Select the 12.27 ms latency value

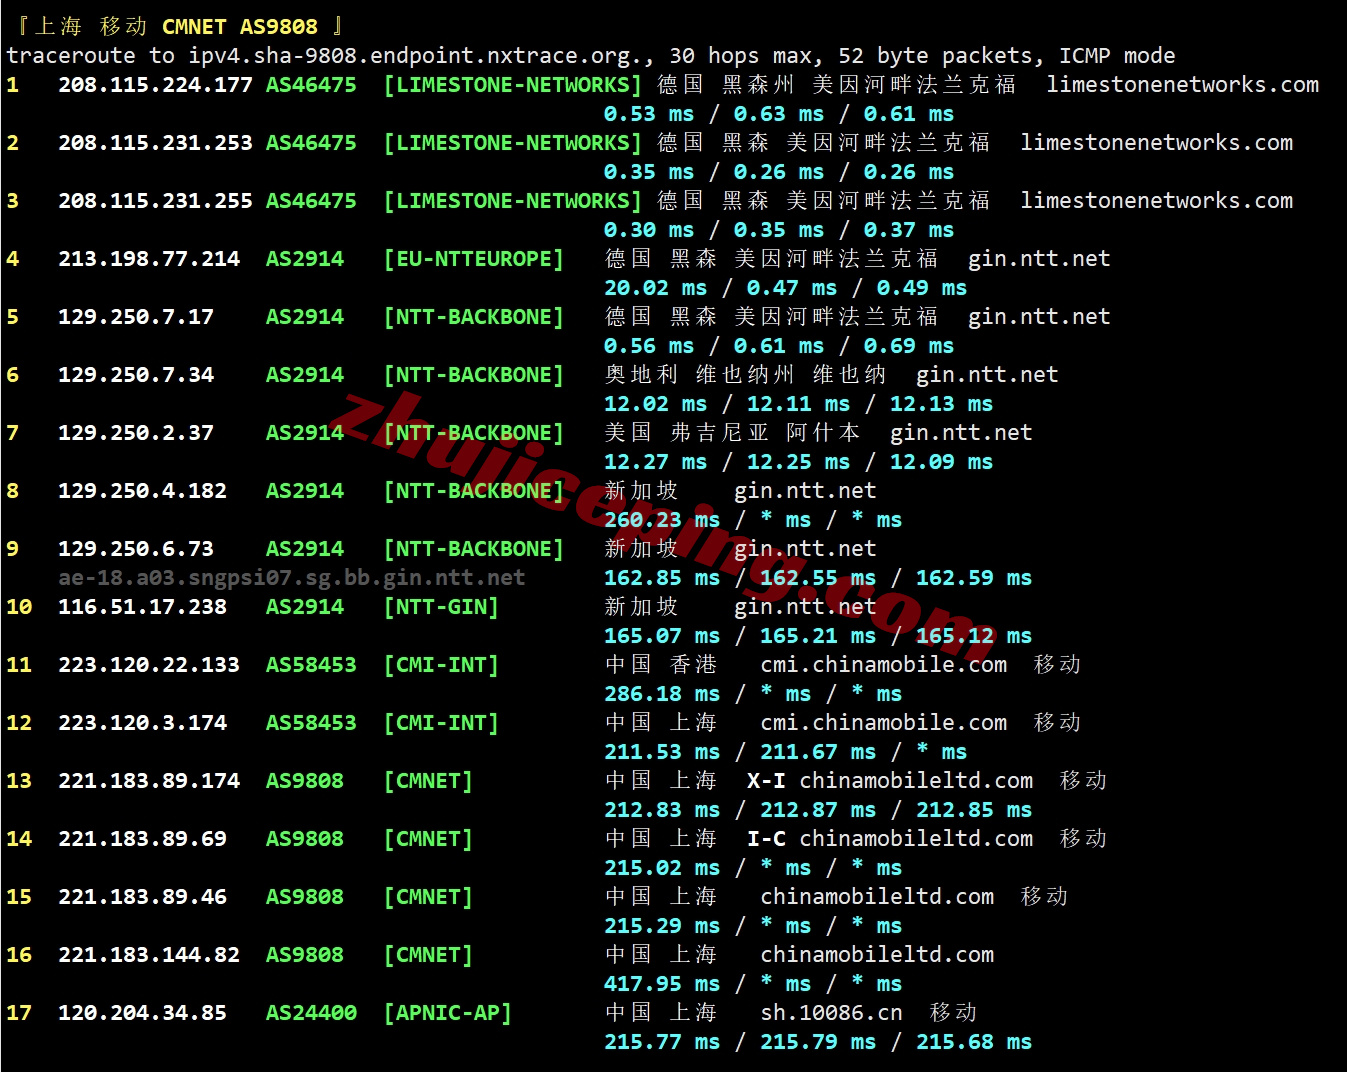click(655, 462)
